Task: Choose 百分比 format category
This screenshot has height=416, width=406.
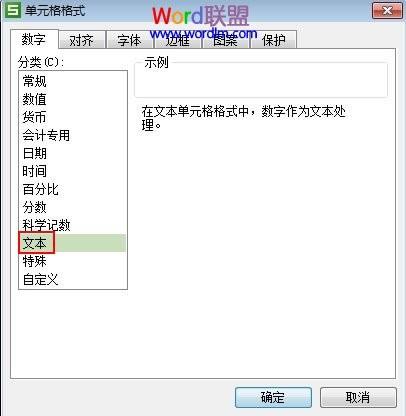Action: click(x=73, y=189)
